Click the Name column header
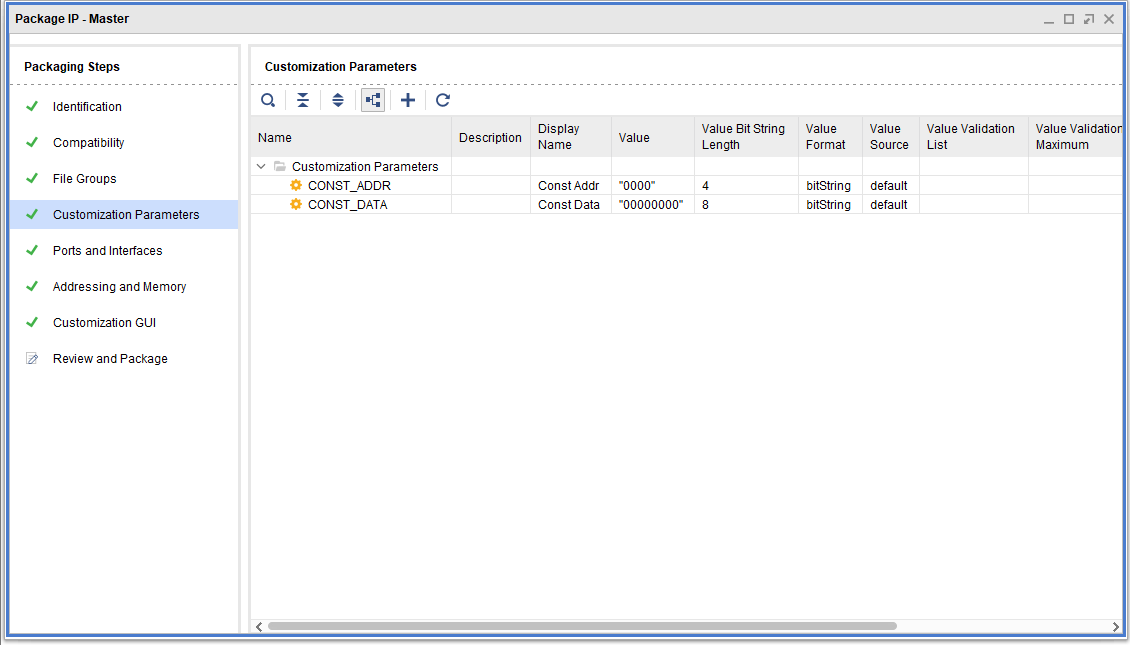 point(351,137)
